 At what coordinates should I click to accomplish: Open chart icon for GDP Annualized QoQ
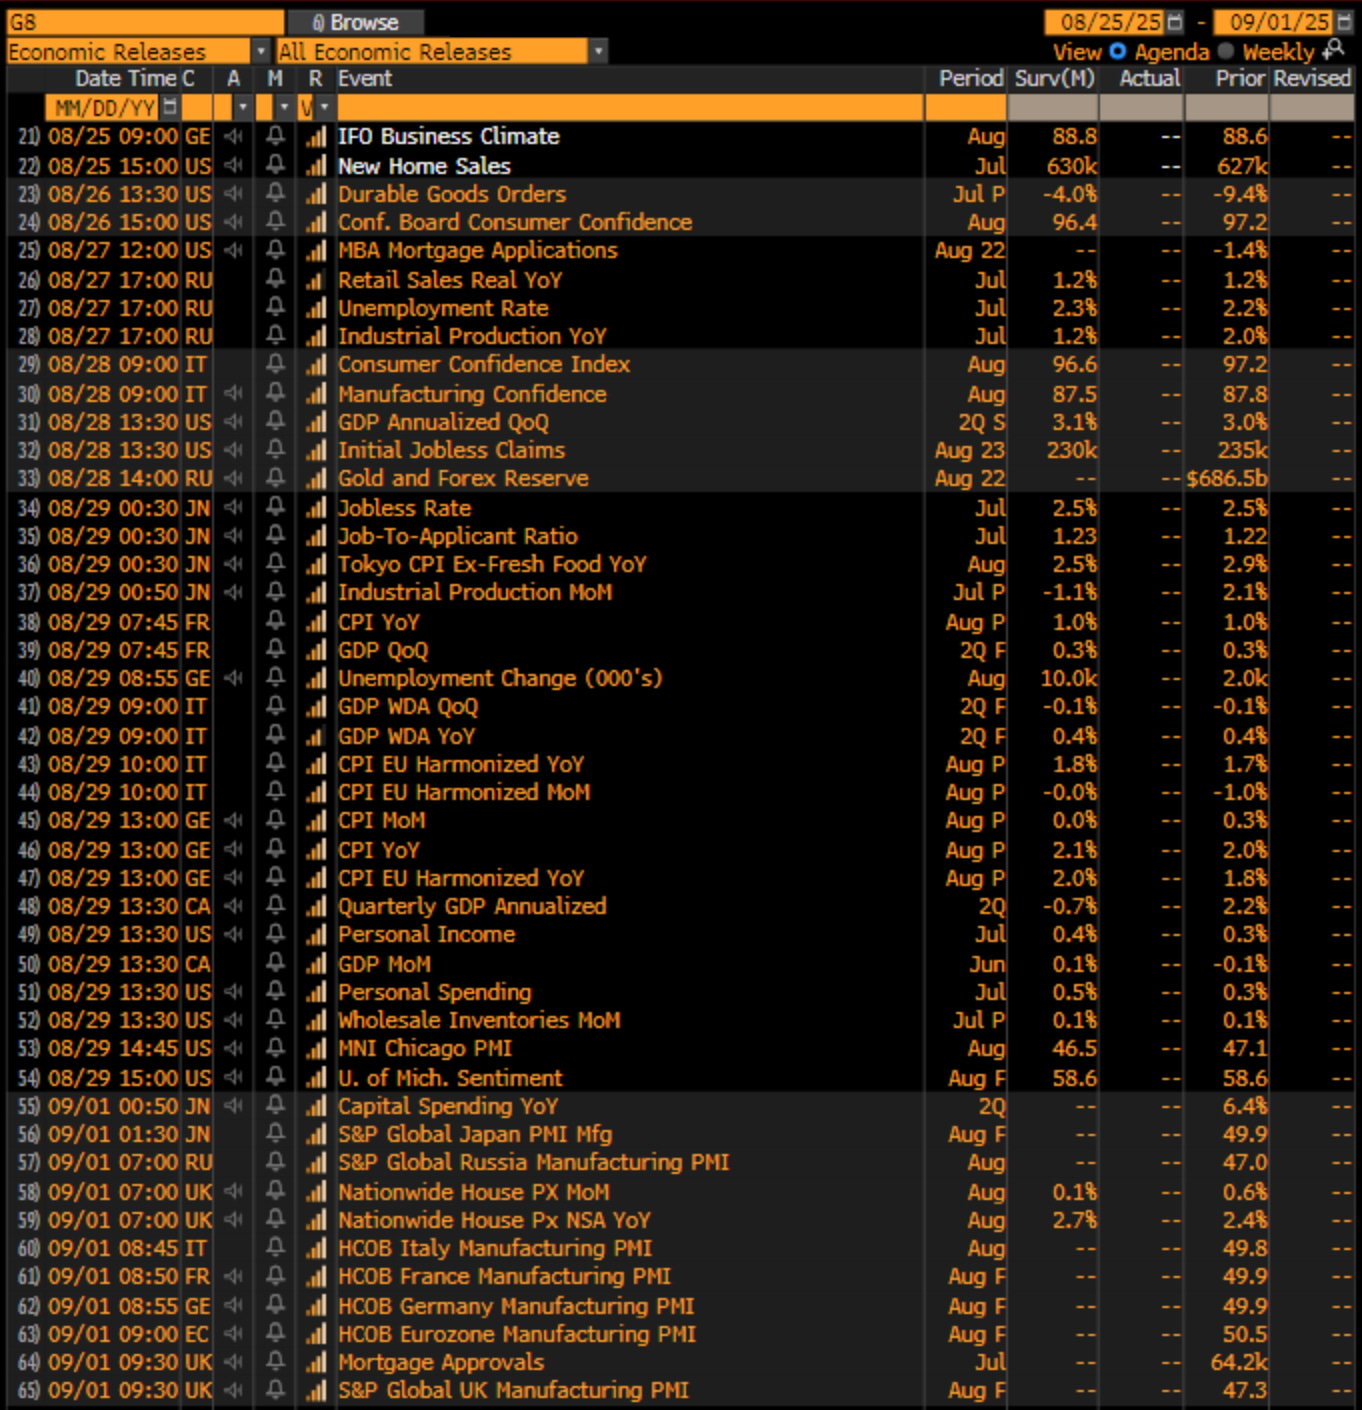[x=316, y=422]
